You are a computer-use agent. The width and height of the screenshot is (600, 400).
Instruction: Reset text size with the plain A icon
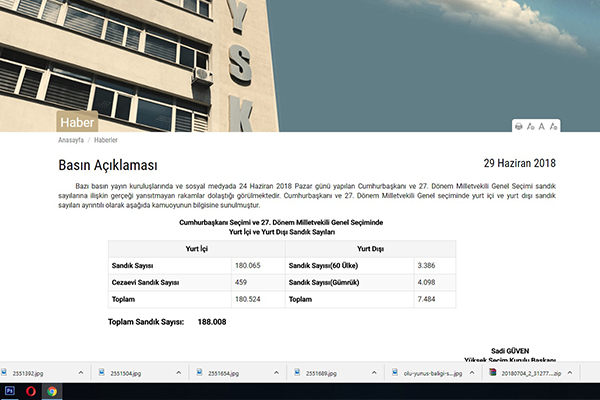541,126
